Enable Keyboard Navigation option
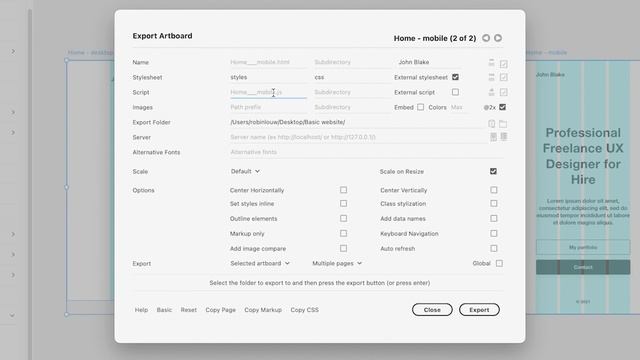 (493, 233)
